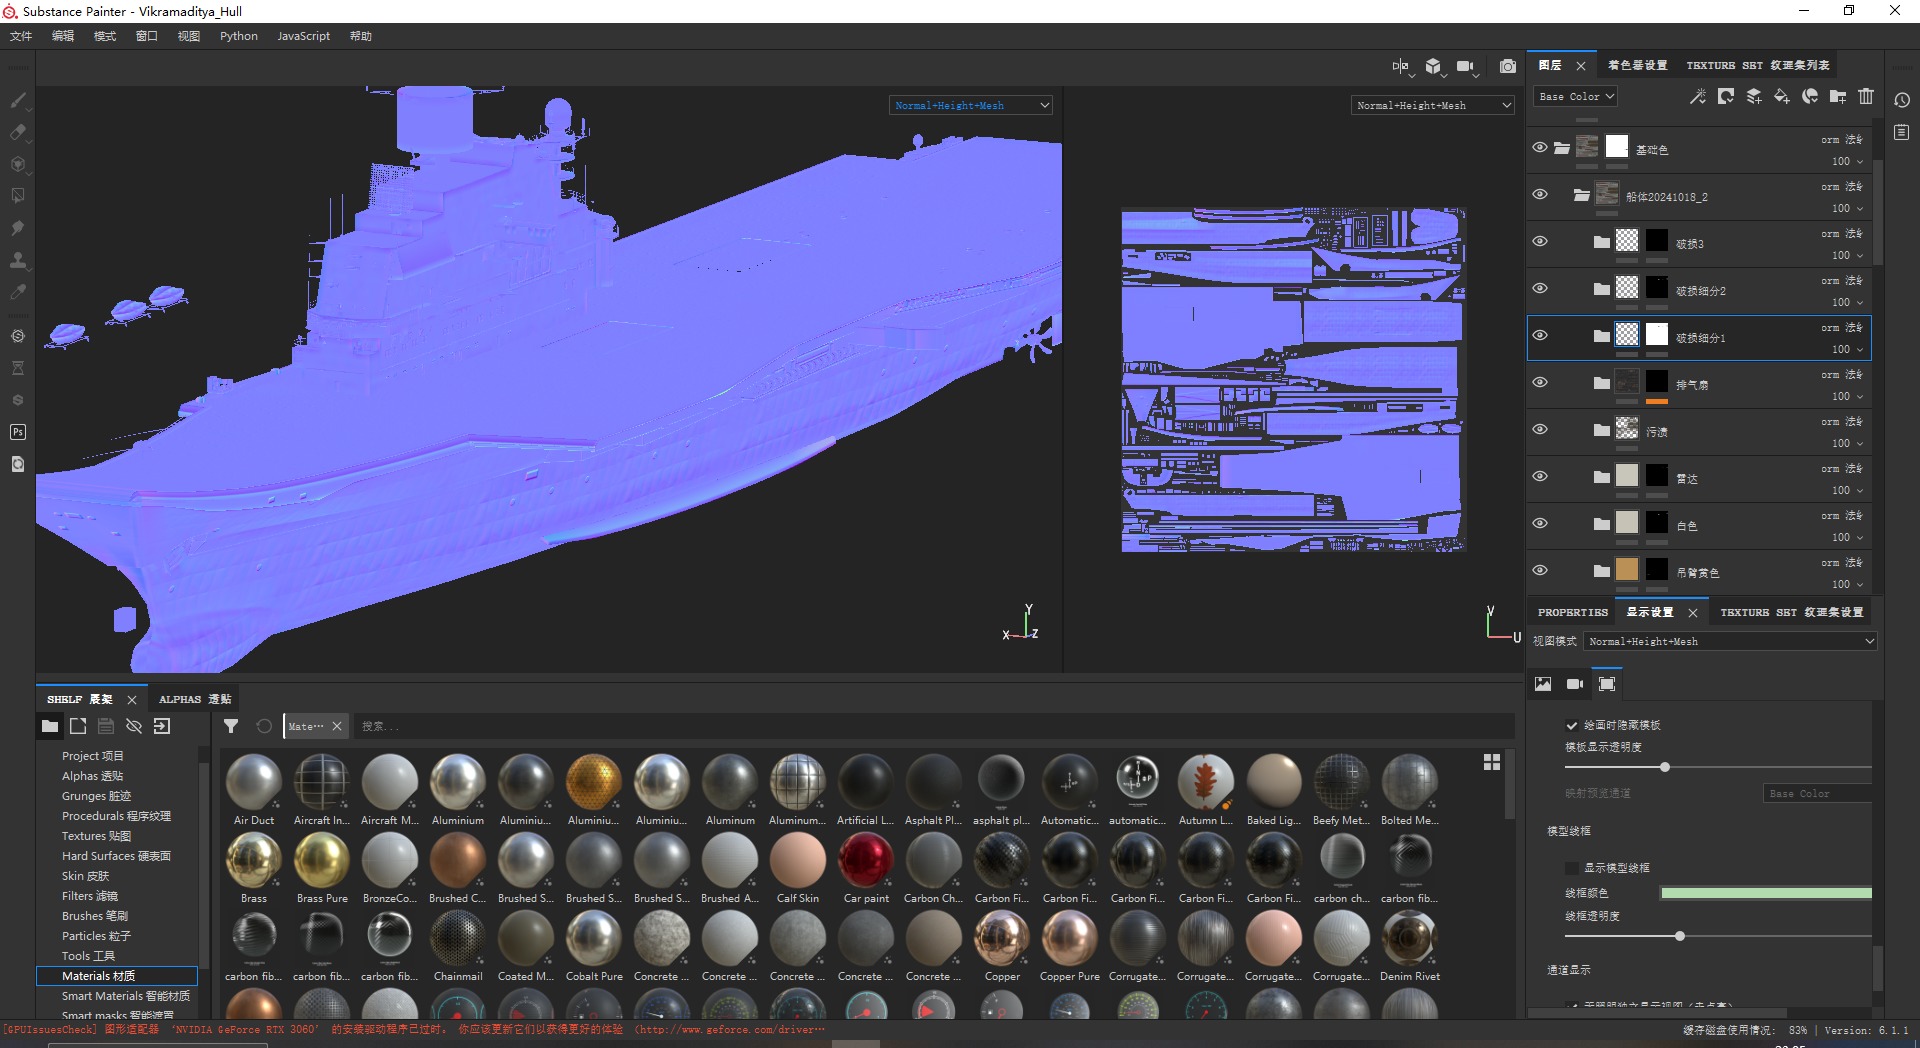The width and height of the screenshot is (1920, 1048).
Task: Uncheck 绘画时隐藏模板 checkbox
Action: 1572,725
